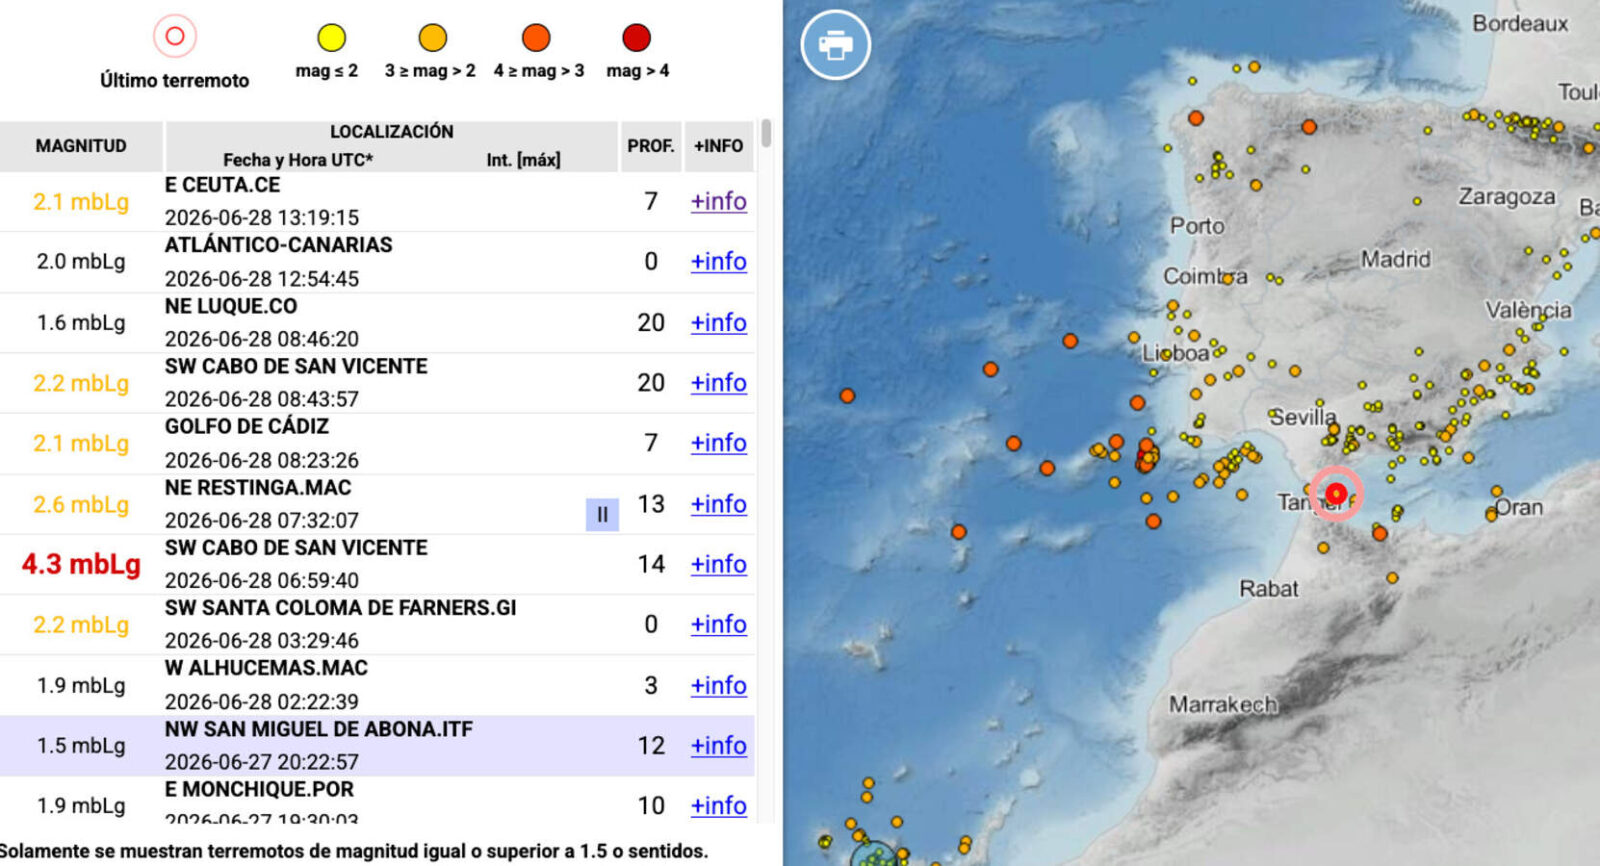The width and height of the screenshot is (1600, 866).
Task: Select SW SANTA COLOMA DE FARNERS.GI location name
Action: [x=340, y=608]
